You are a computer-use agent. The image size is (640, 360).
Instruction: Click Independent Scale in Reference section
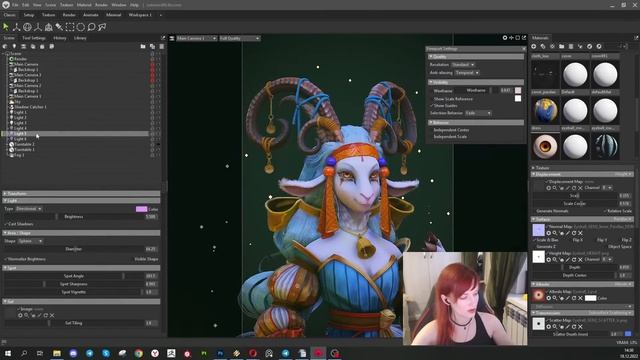coord(450,137)
